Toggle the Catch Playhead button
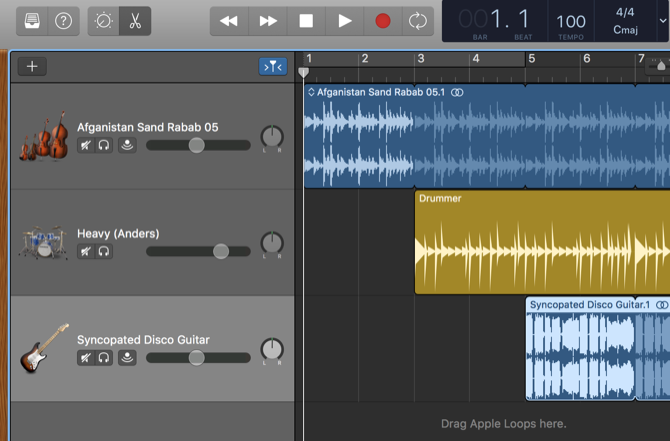 272,66
